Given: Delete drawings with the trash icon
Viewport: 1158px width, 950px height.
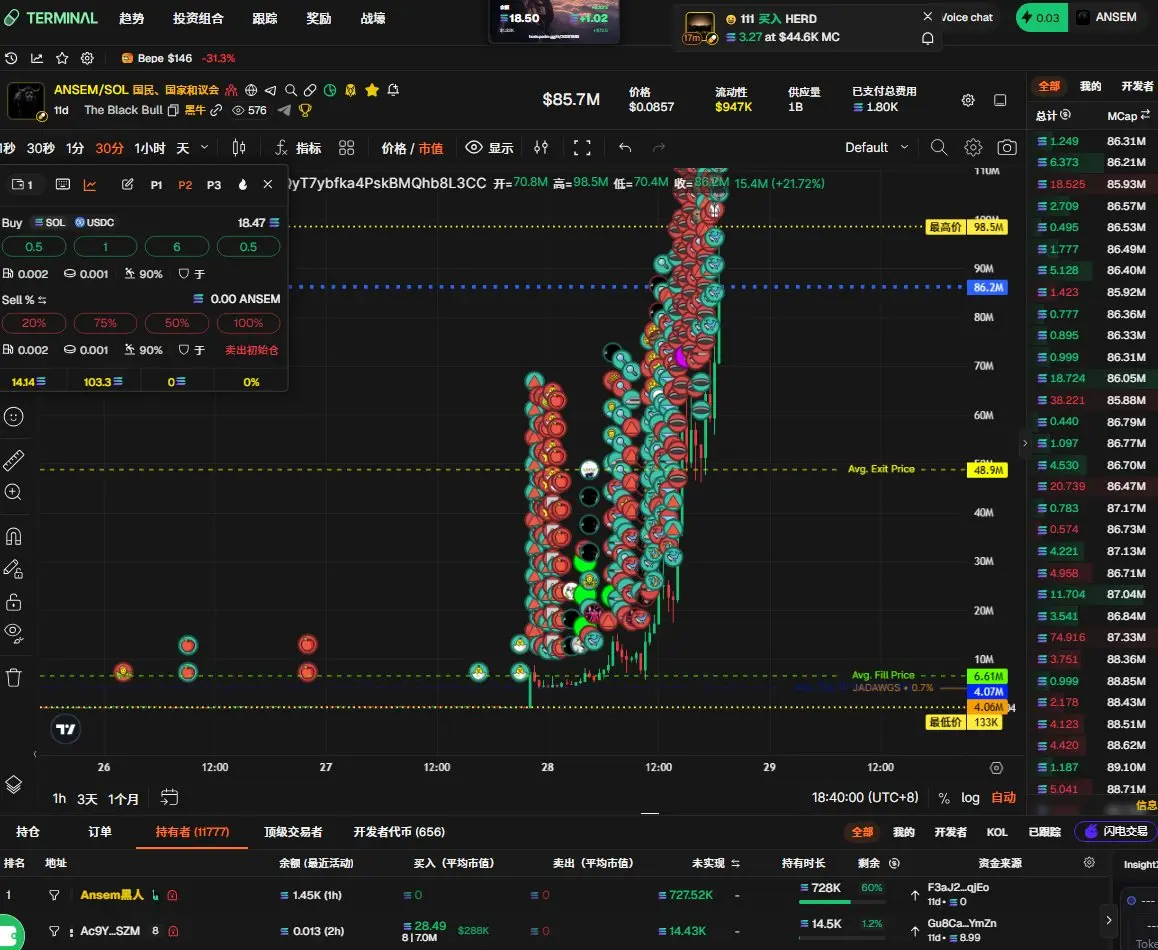Looking at the screenshot, I should point(13,677).
